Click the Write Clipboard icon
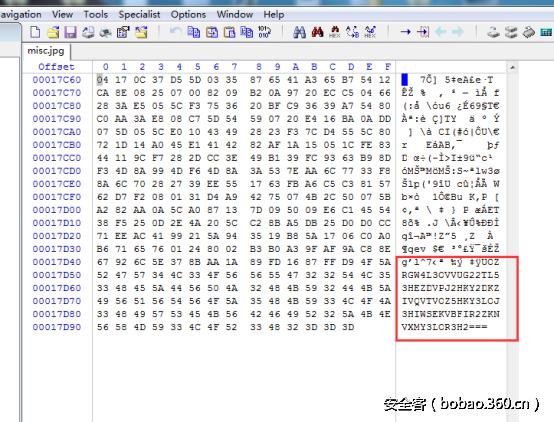 click(x=212, y=32)
